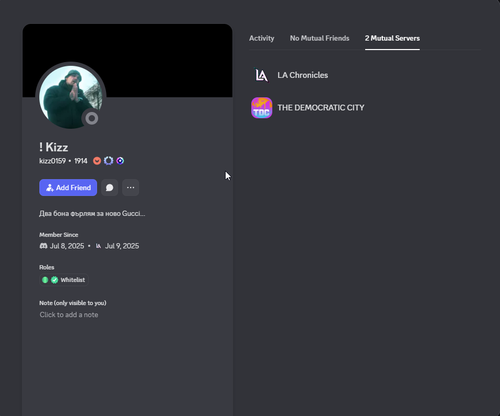The image size is (500, 416).
Task: Click the green dot on Whitelist role
Action: [45, 280]
